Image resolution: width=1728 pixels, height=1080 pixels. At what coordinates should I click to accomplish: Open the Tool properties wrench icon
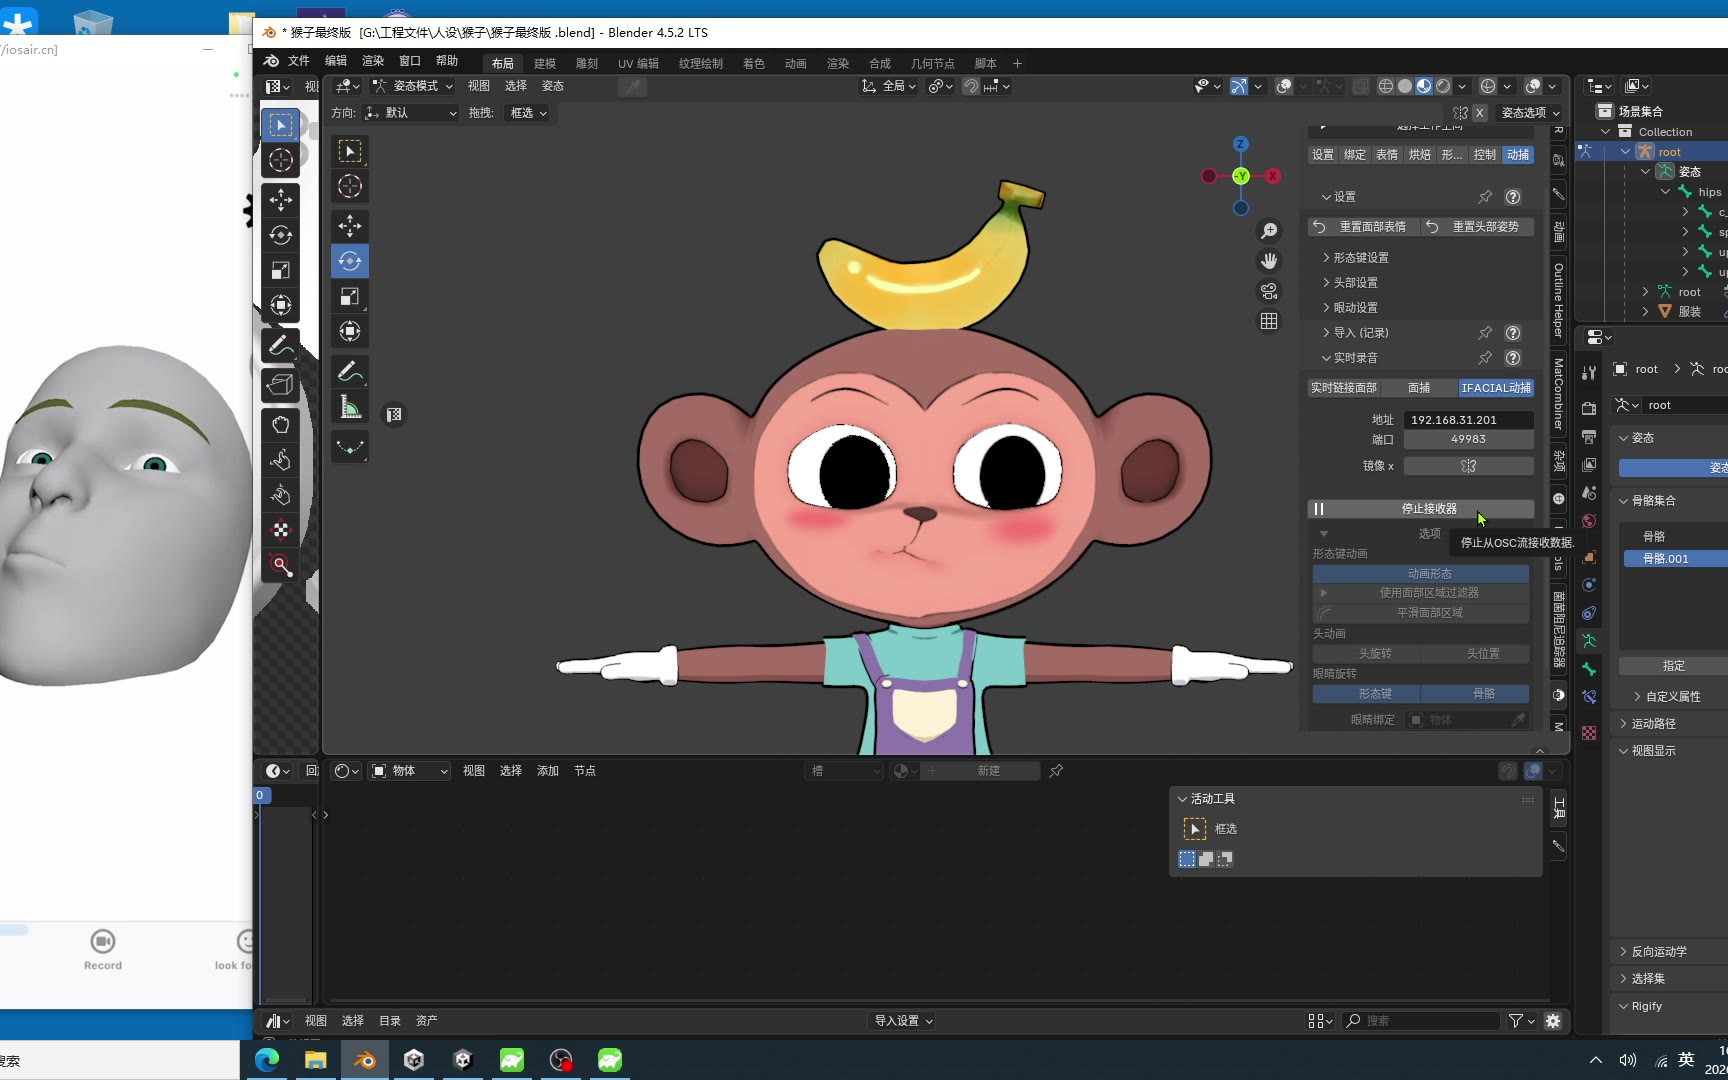click(1589, 373)
